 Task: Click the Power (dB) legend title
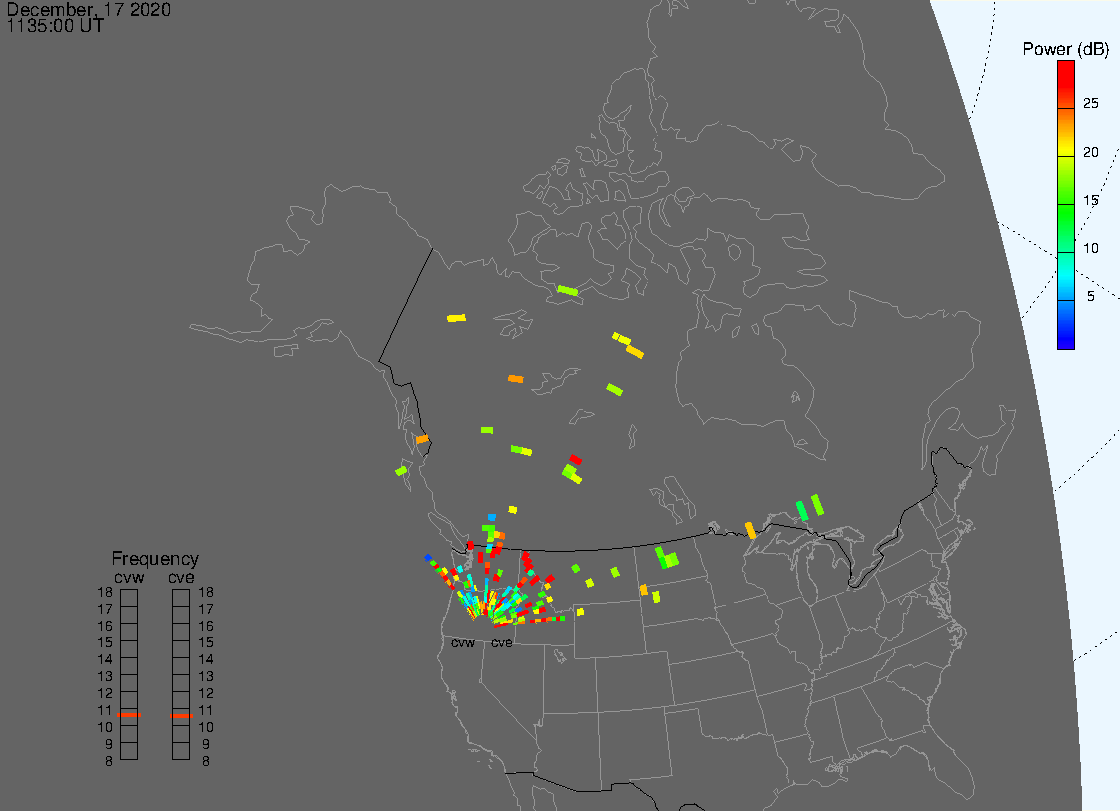click(1066, 49)
